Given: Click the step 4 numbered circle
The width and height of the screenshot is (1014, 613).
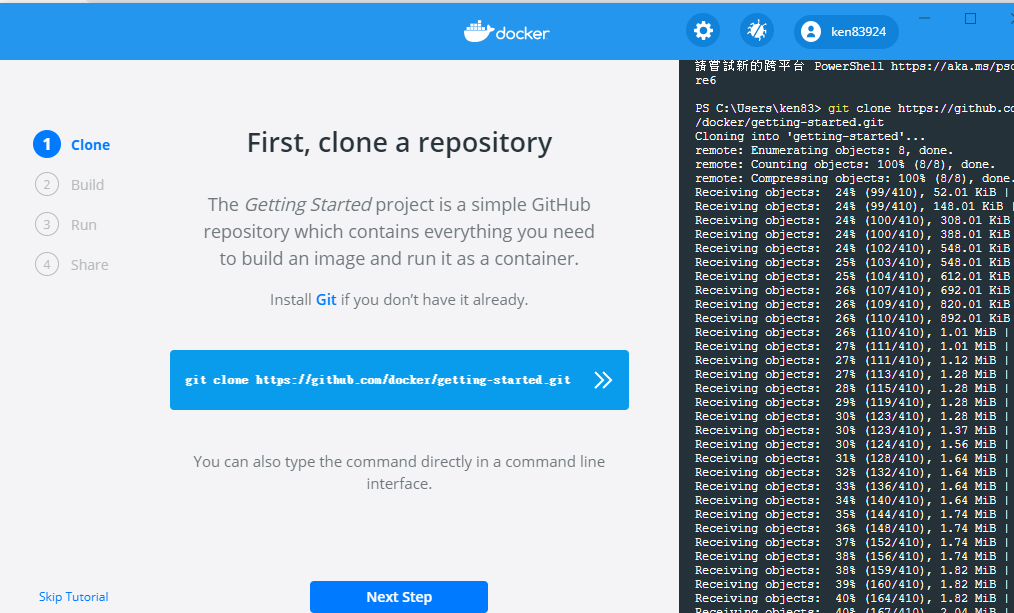Looking at the screenshot, I should click(47, 265).
